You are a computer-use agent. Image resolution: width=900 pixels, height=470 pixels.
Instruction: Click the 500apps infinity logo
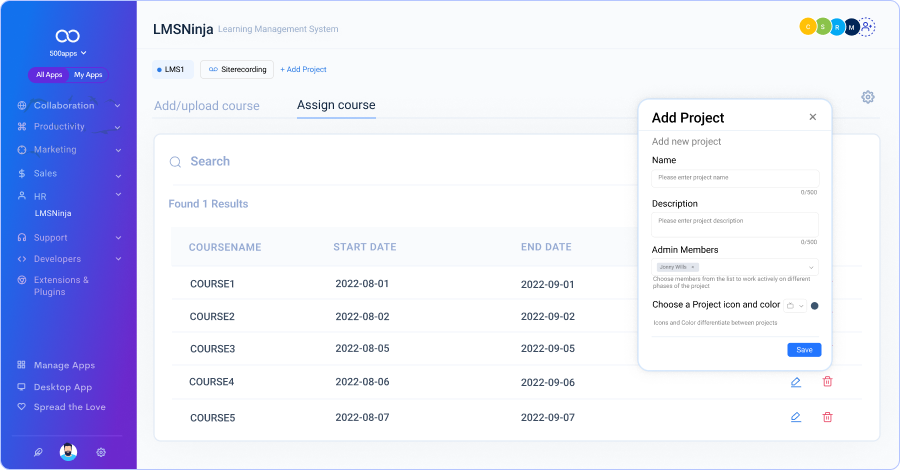point(68,33)
